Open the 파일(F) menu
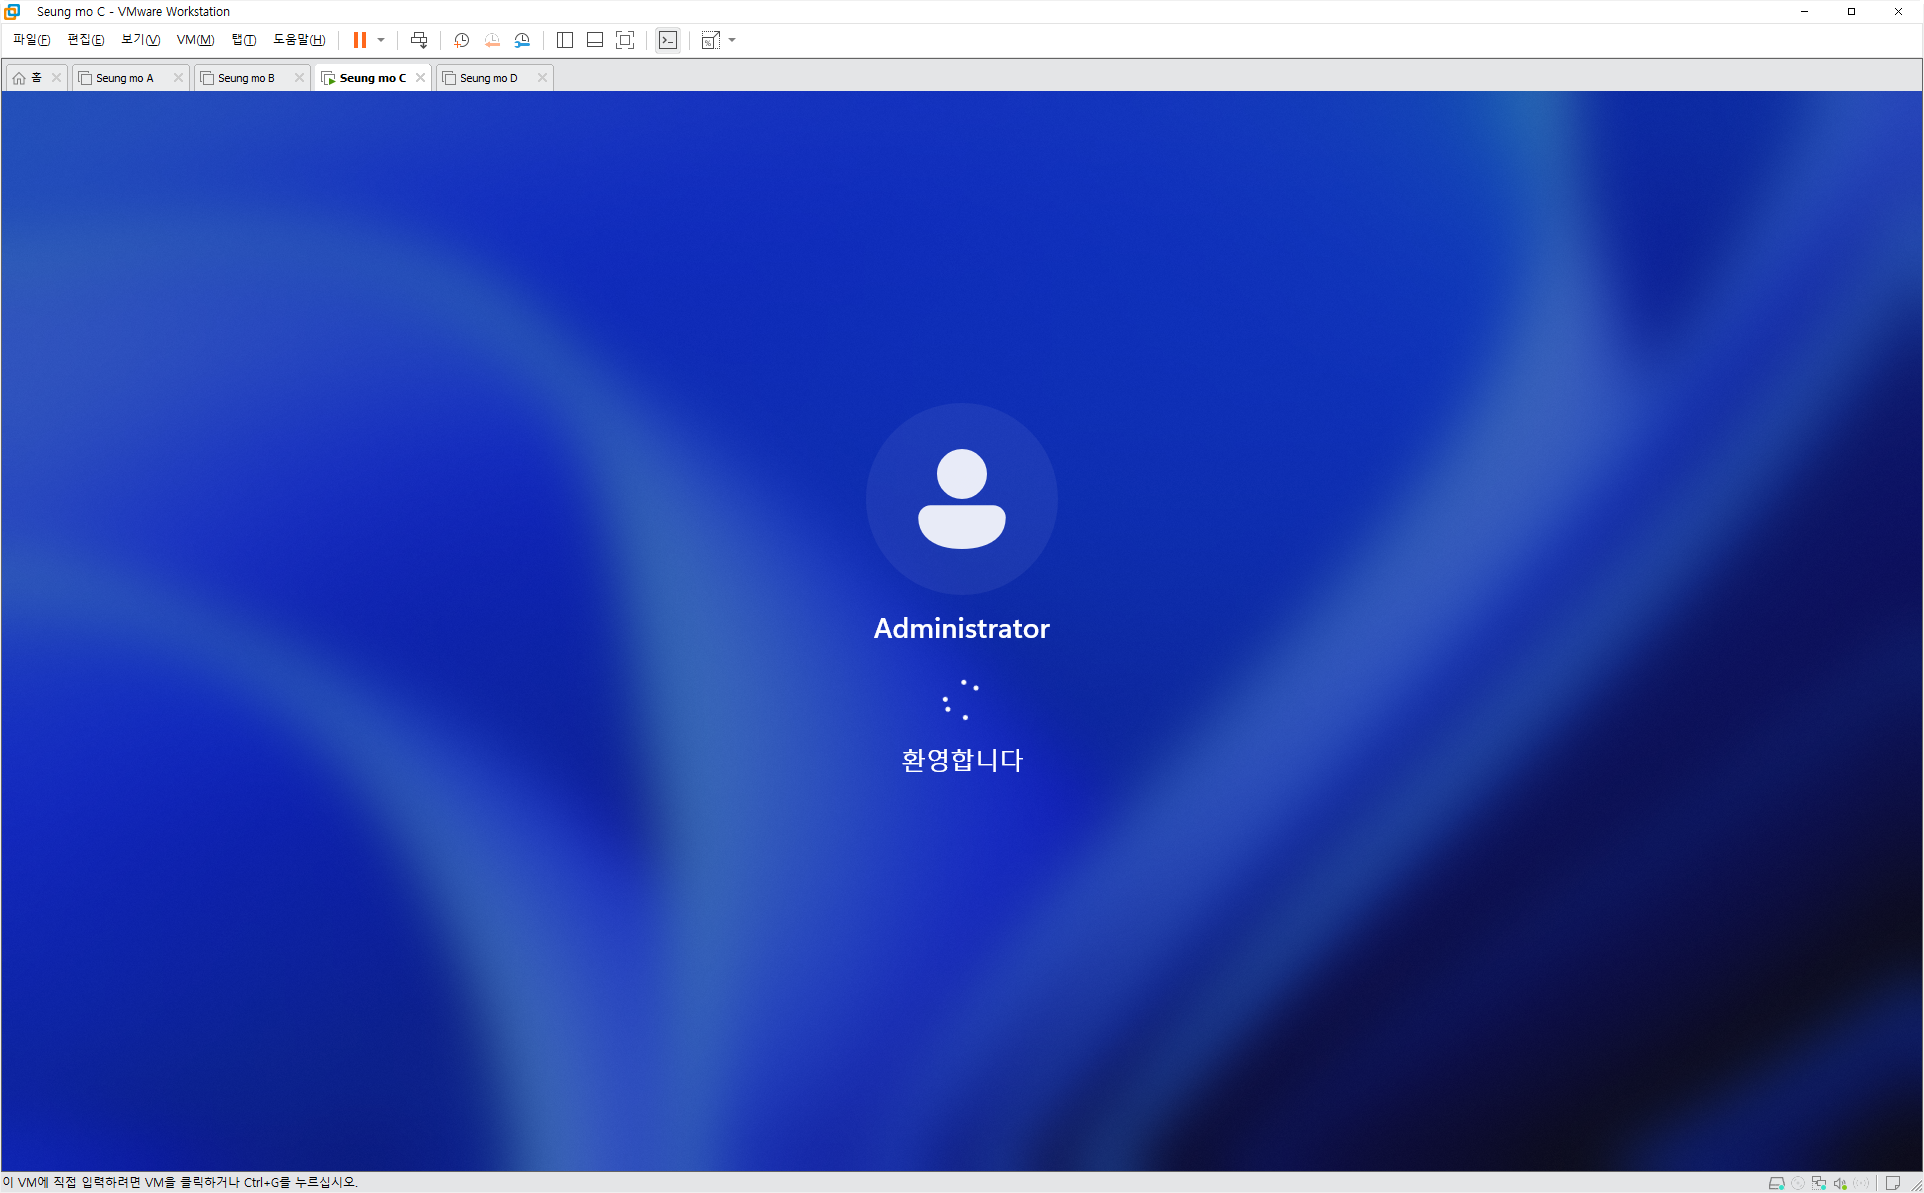 click(x=31, y=40)
